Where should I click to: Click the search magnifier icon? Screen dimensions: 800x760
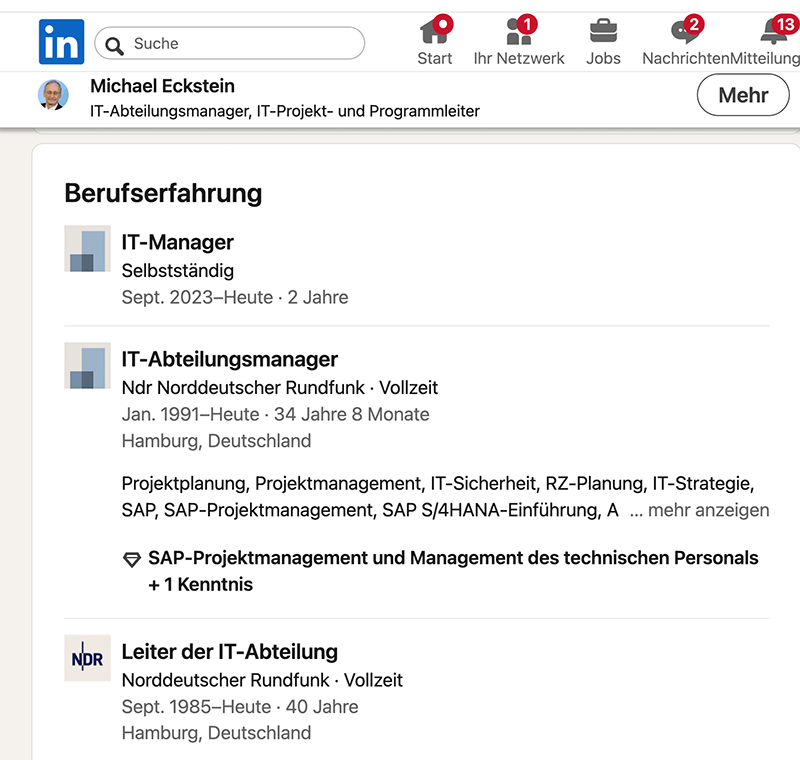tap(114, 46)
